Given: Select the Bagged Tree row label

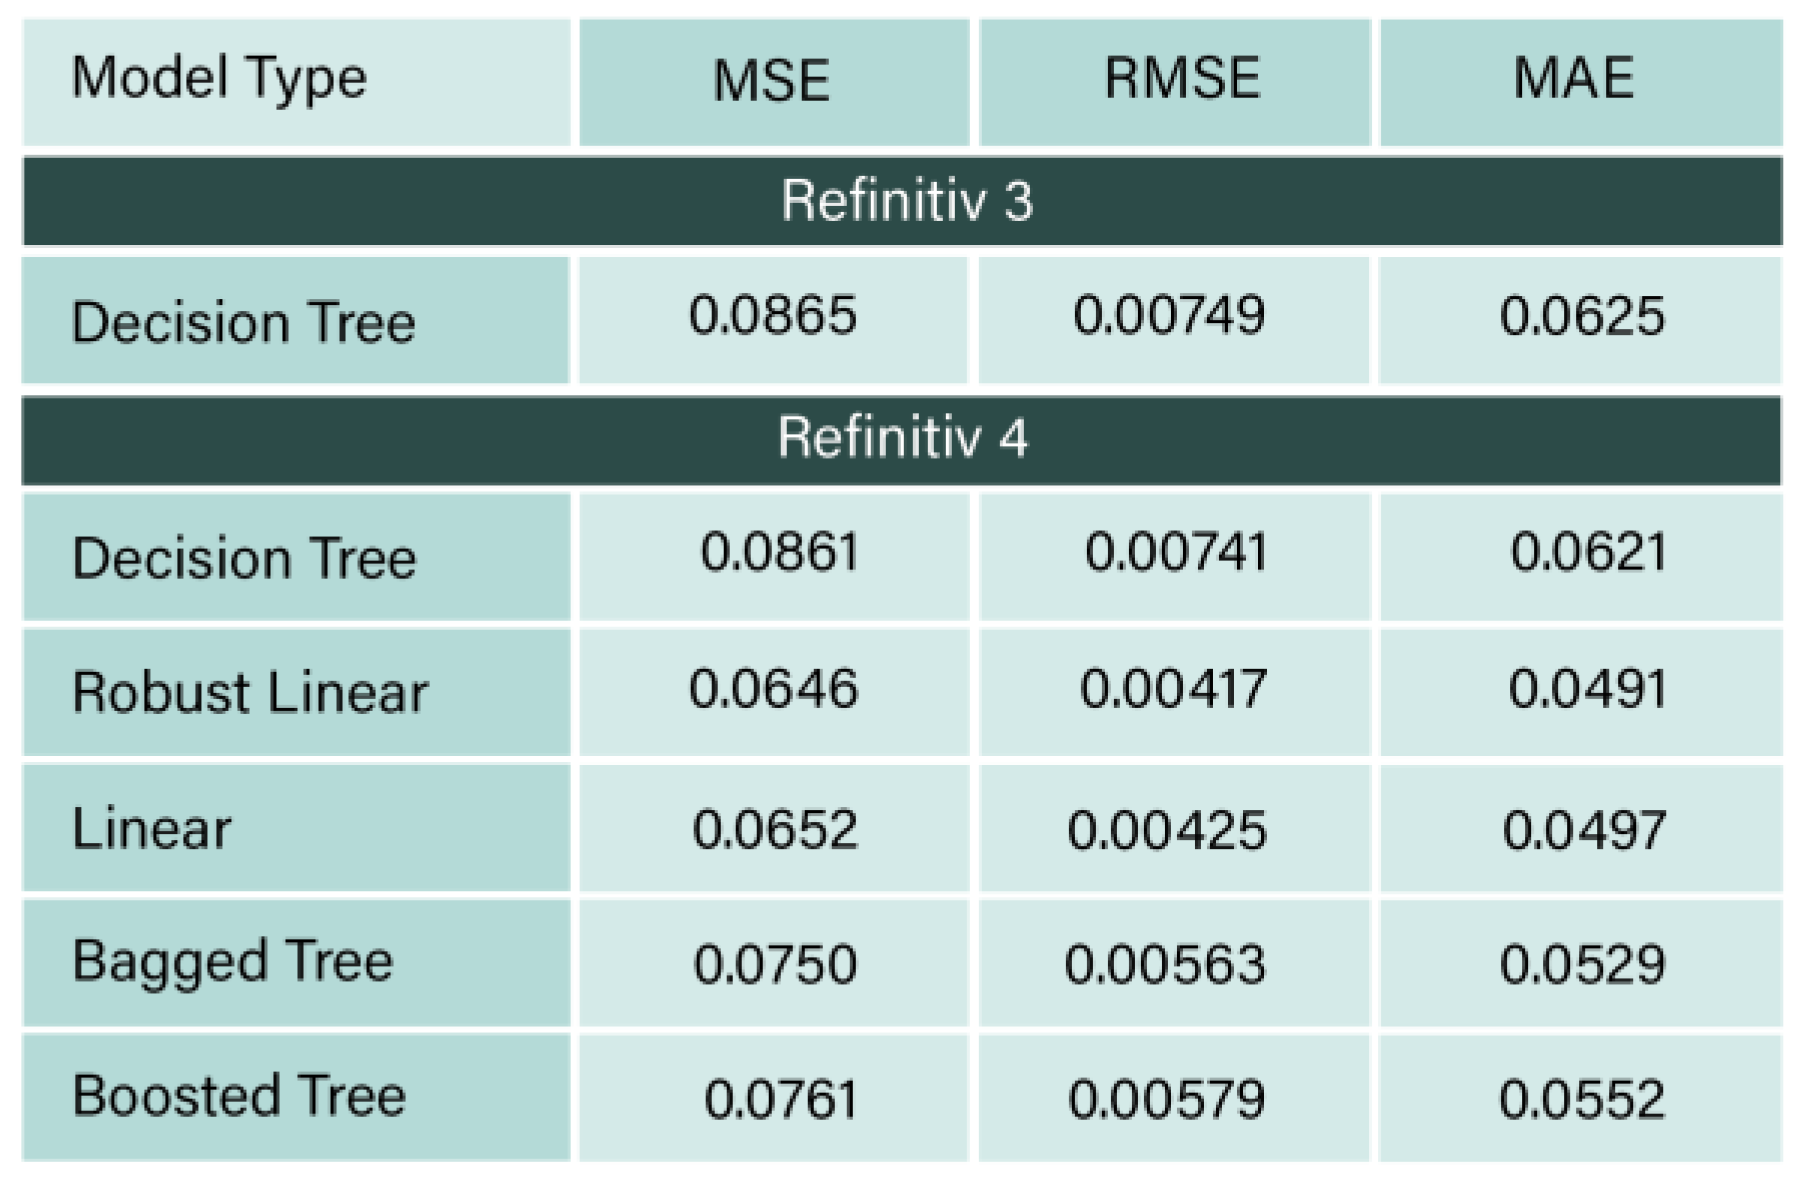Looking at the screenshot, I should [233, 962].
